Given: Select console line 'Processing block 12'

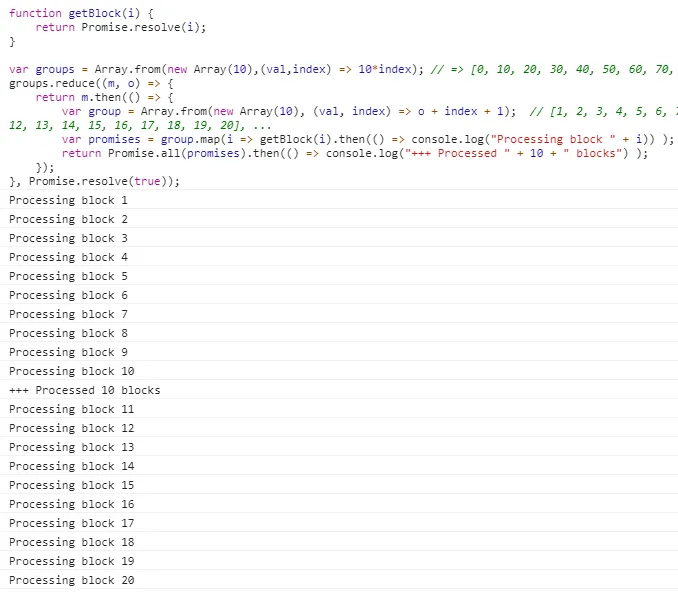Looking at the screenshot, I should click(x=339, y=428).
